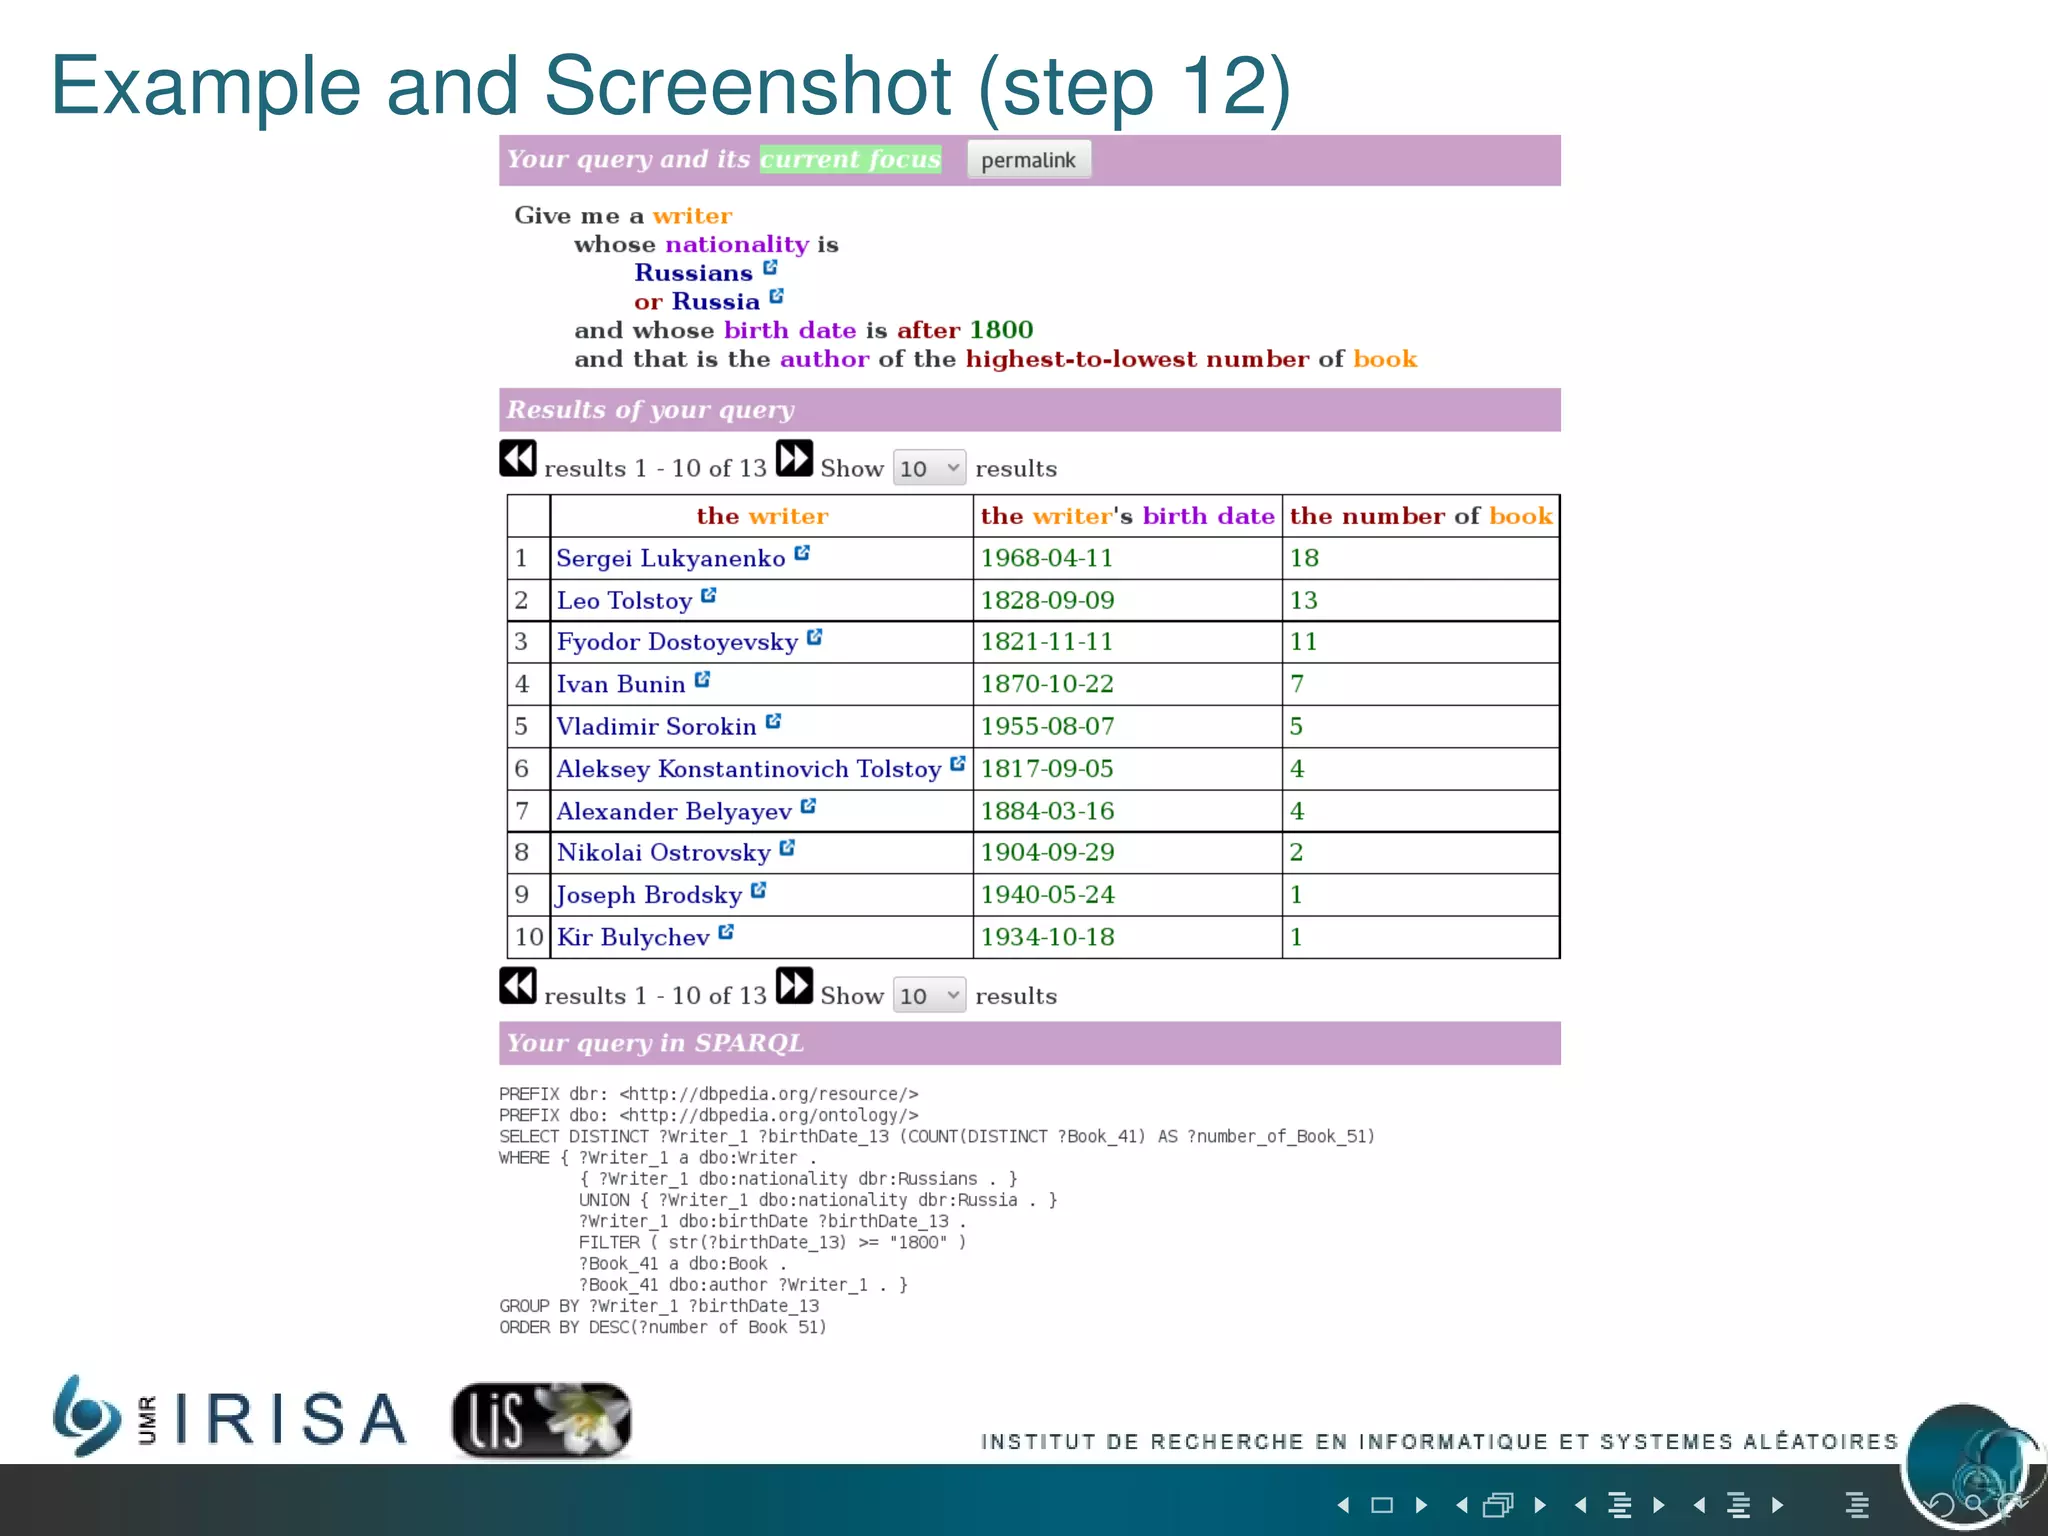Open external link icon for Joseph Brodsky

tap(759, 890)
